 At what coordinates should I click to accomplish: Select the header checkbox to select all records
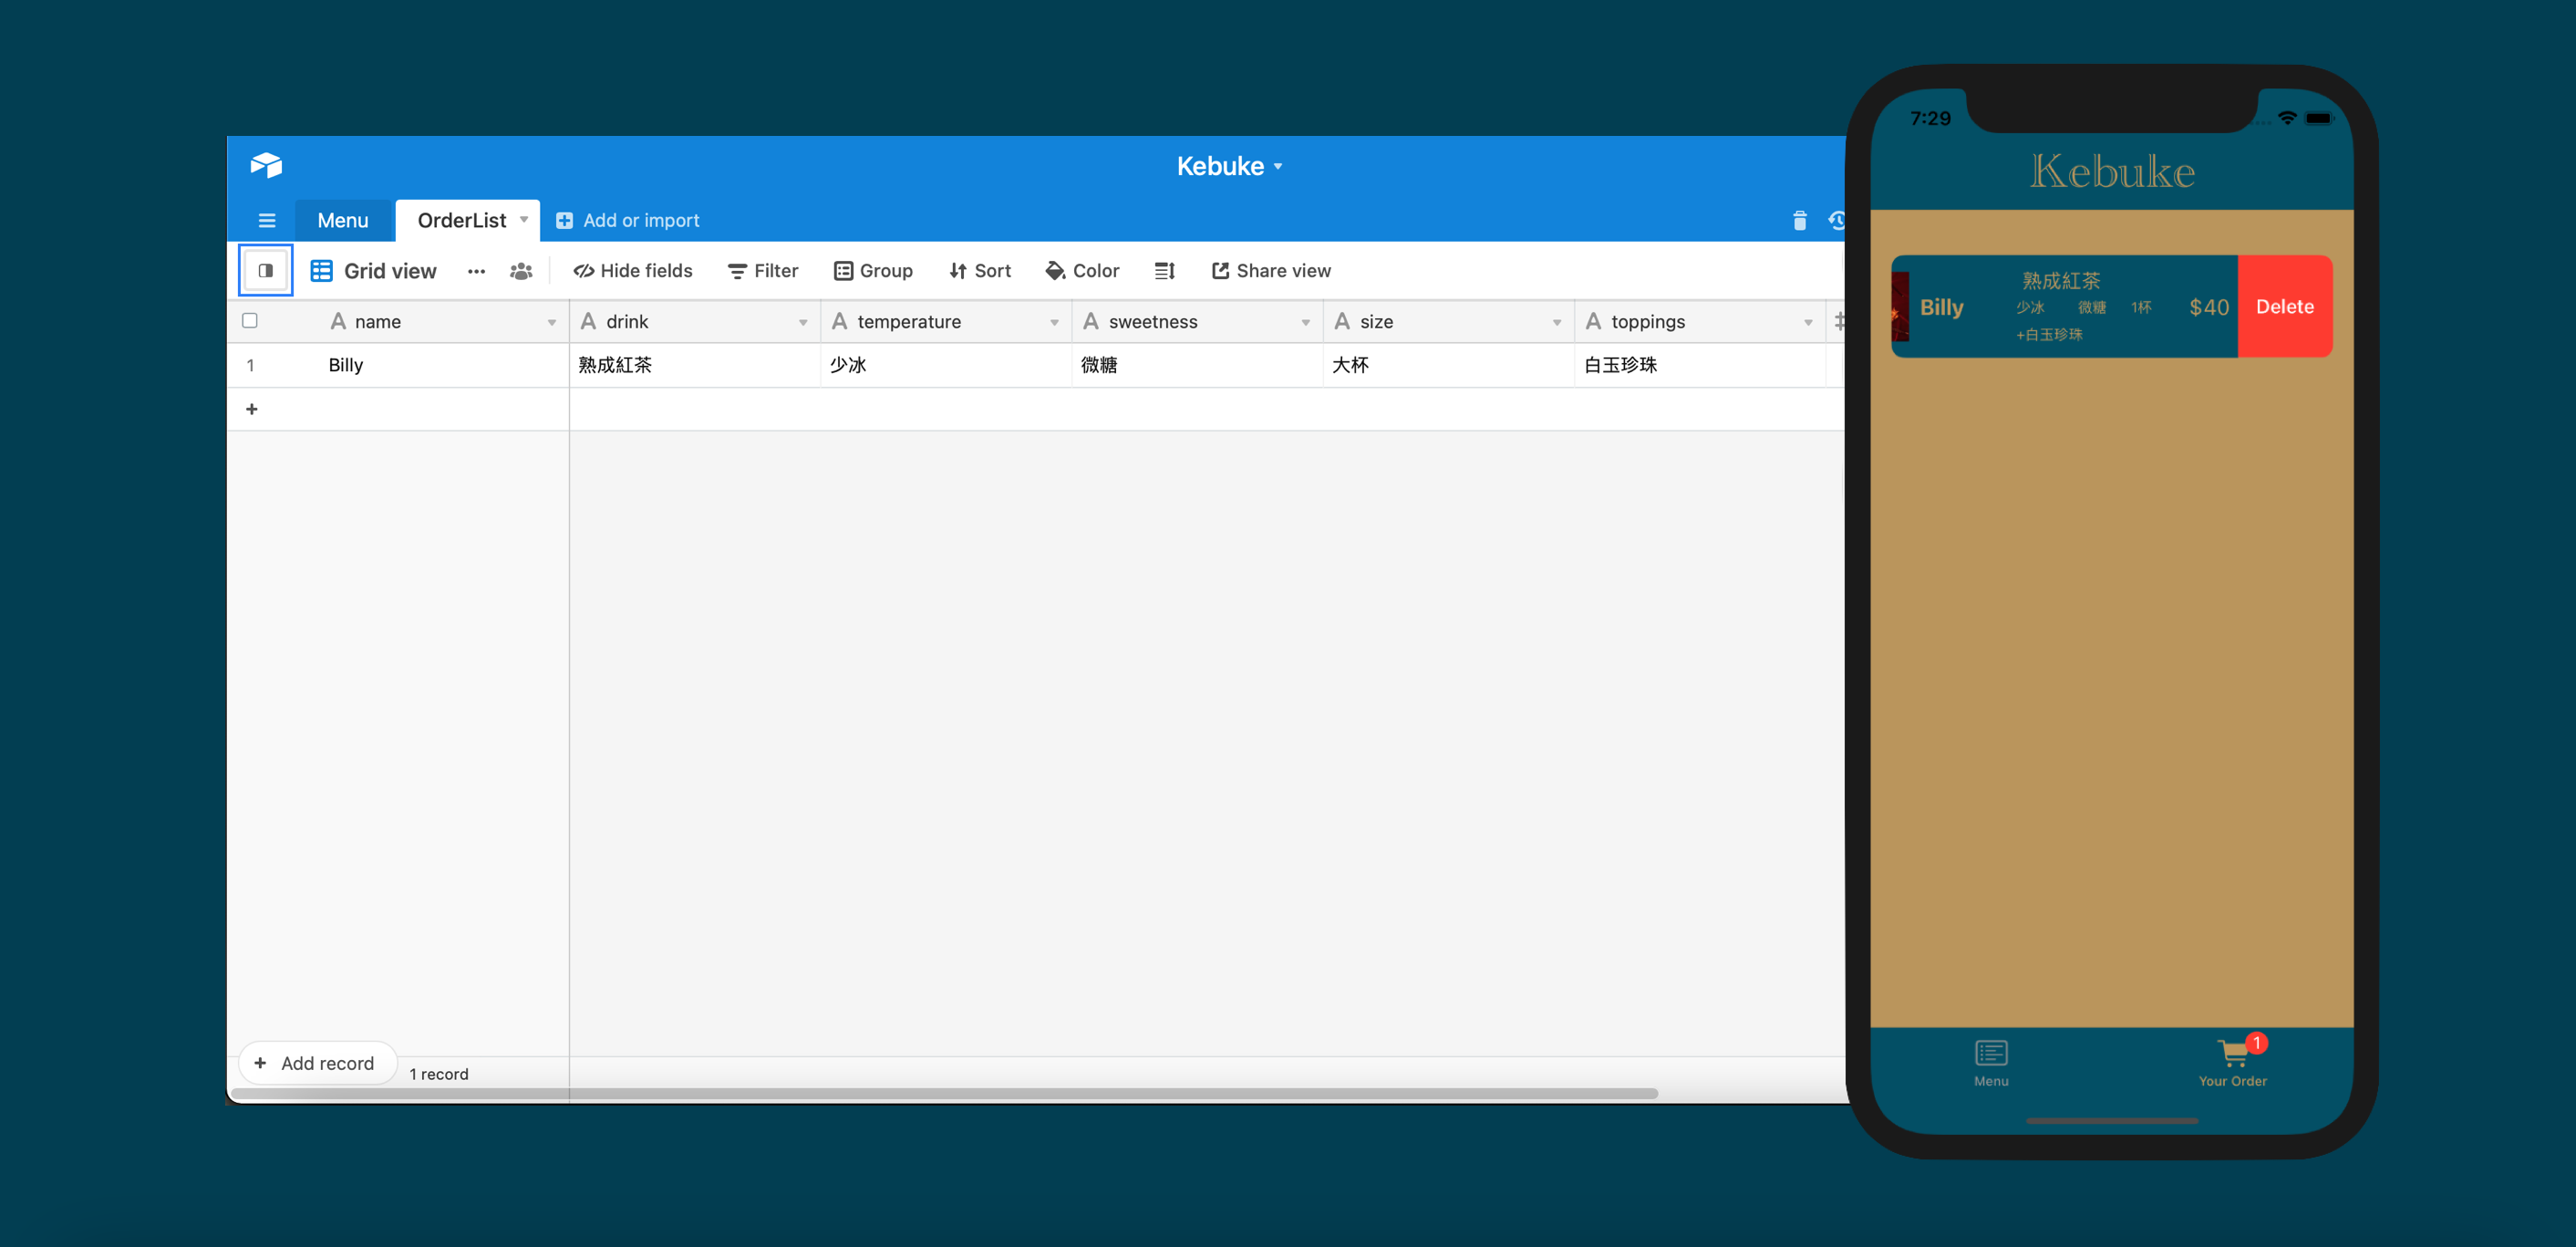pos(250,320)
